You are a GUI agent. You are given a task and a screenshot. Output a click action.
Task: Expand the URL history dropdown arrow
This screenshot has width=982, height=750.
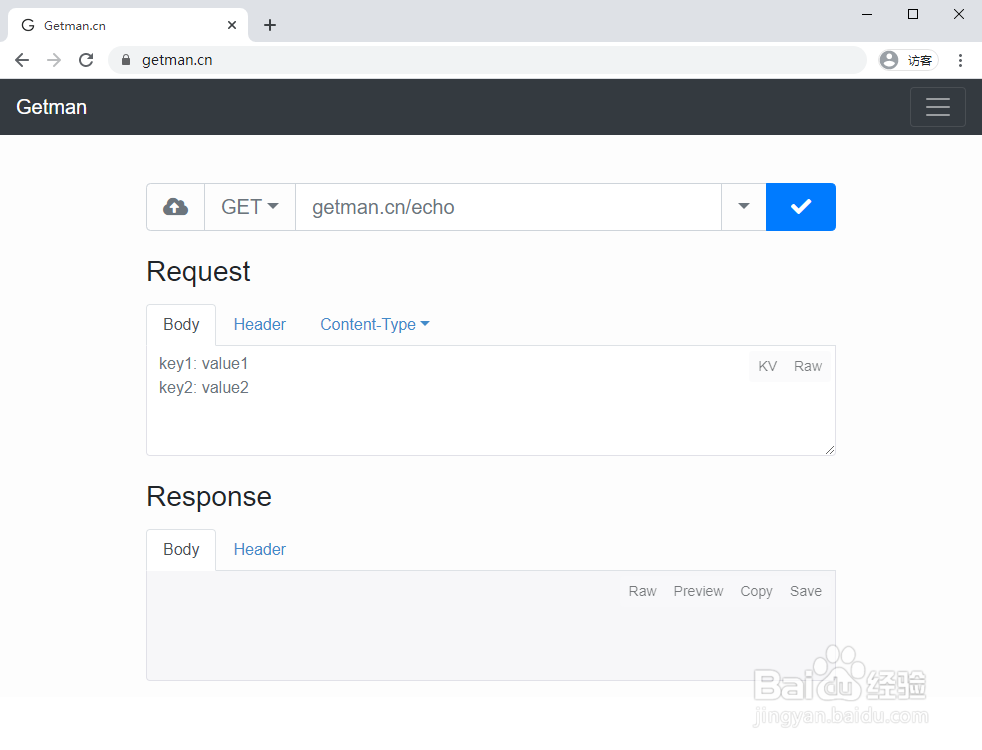743,207
